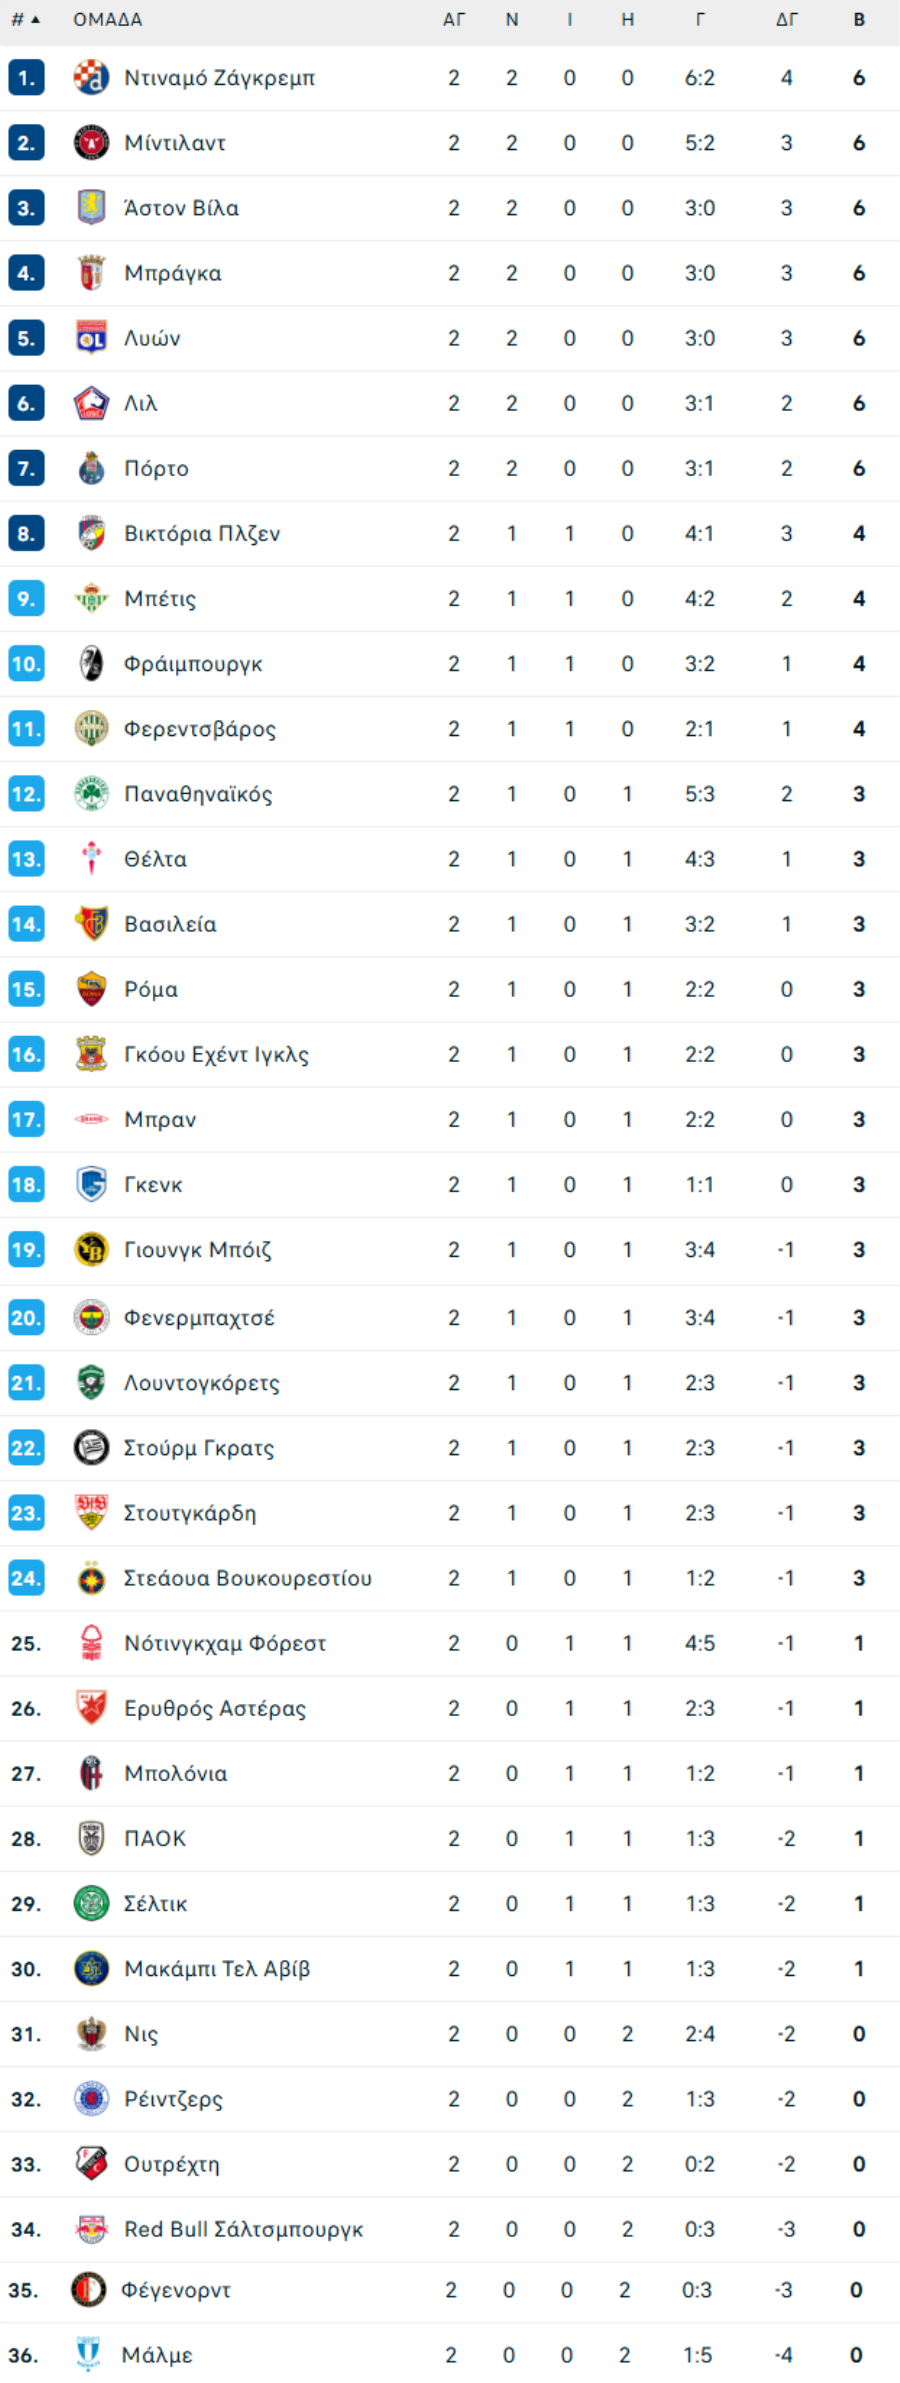The width and height of the screenshot is (900, 2383).
Task: Sort by the ΔΓ goal difference header
Action: pyautogui.click(x=787, y=20)
